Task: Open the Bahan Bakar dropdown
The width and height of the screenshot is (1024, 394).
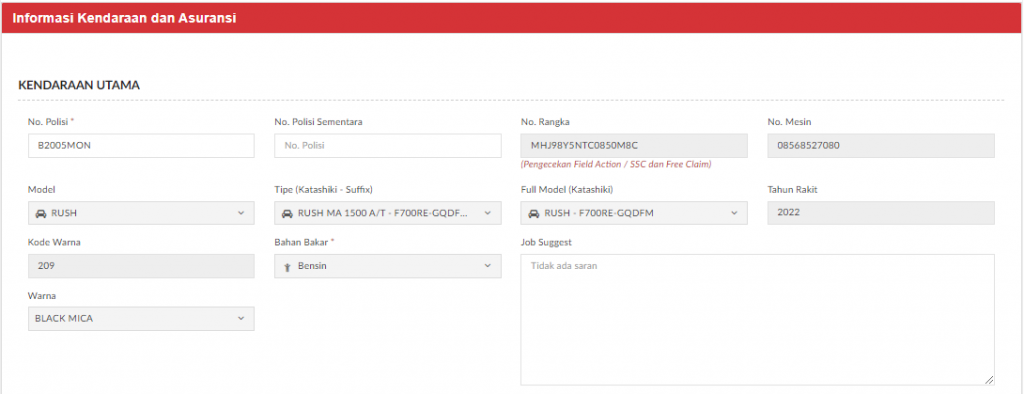Action: (388, 266)
